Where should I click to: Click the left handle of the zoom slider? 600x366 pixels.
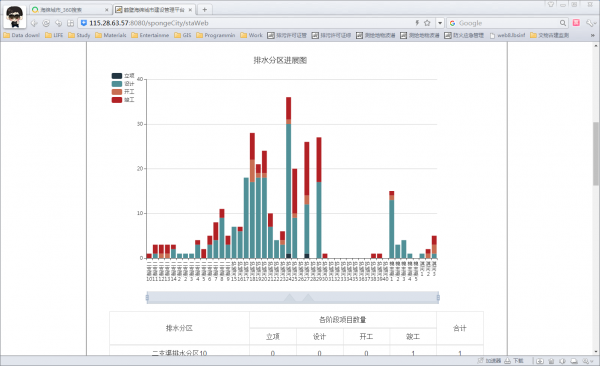147,297
